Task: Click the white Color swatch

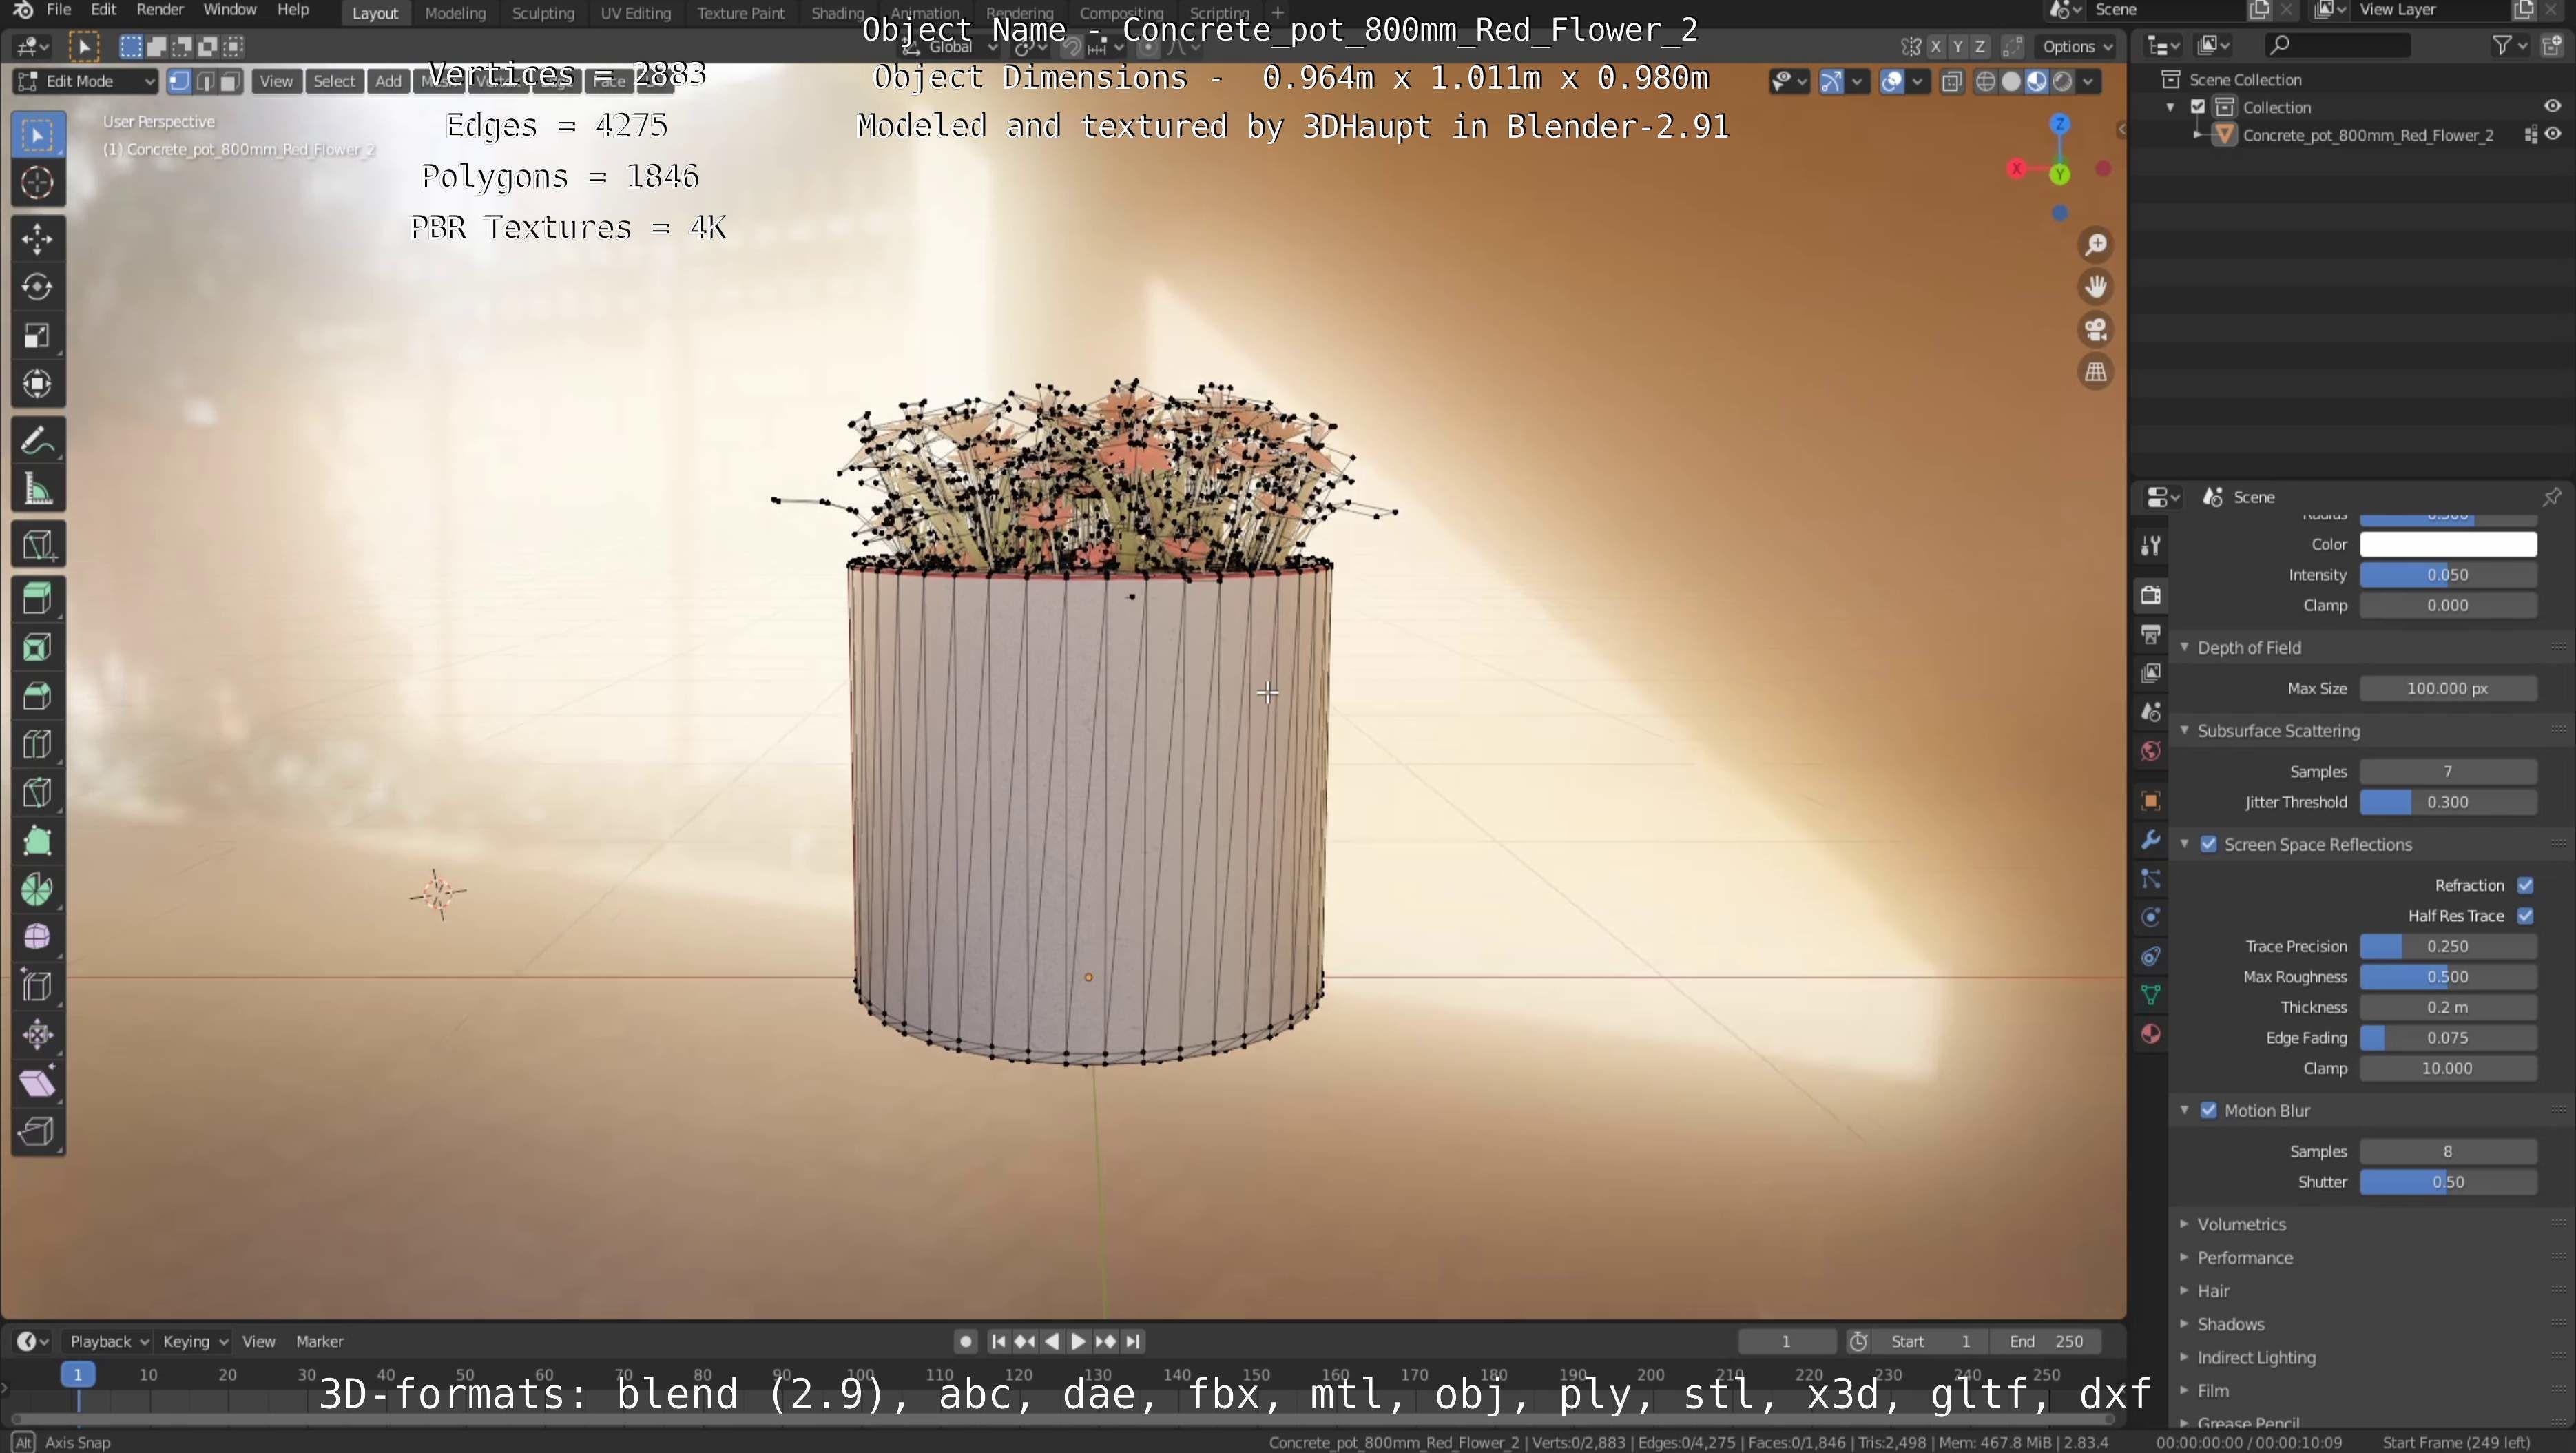Action: [x=2448, y=545]
